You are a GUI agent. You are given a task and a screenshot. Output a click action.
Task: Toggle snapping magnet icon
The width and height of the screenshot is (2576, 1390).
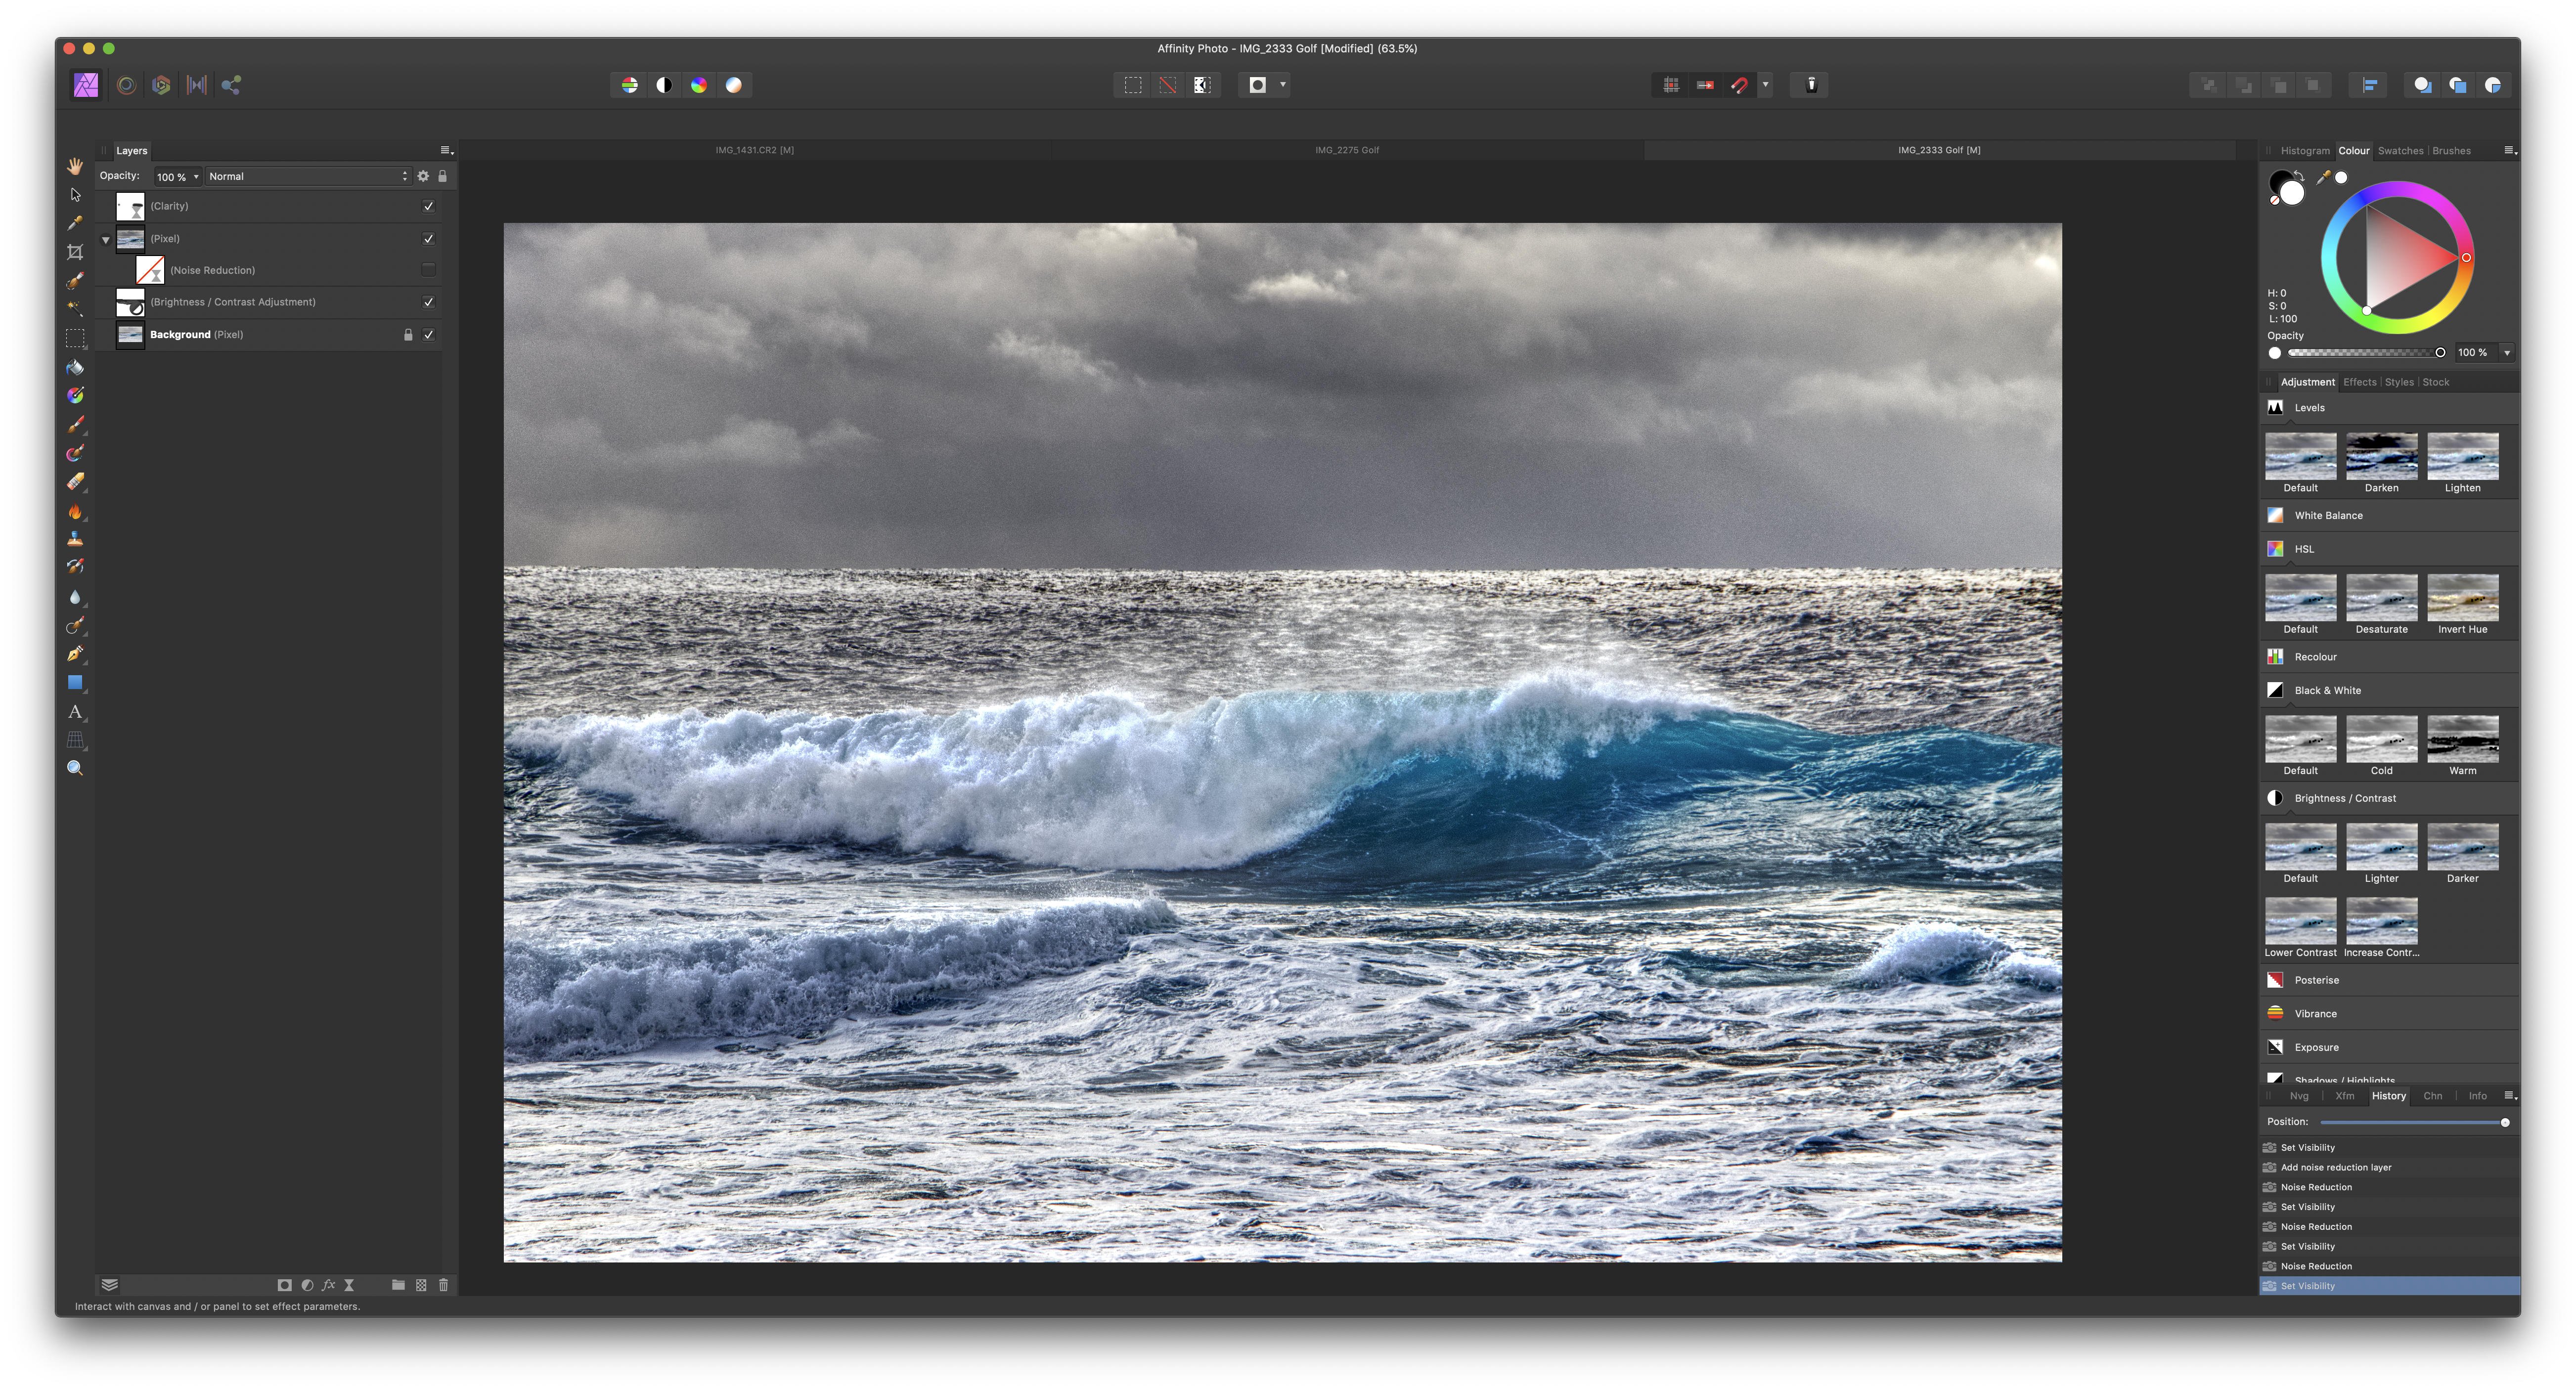pyautogui.click(x=1740, y=85)
